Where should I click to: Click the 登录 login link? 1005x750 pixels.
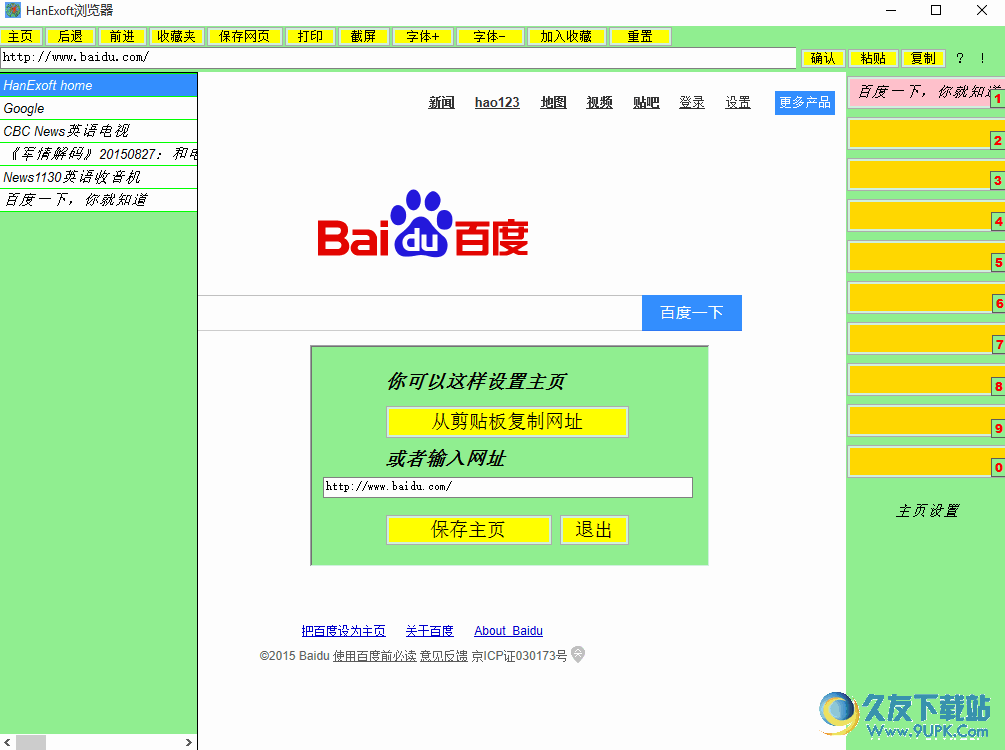tap(692, 103)
